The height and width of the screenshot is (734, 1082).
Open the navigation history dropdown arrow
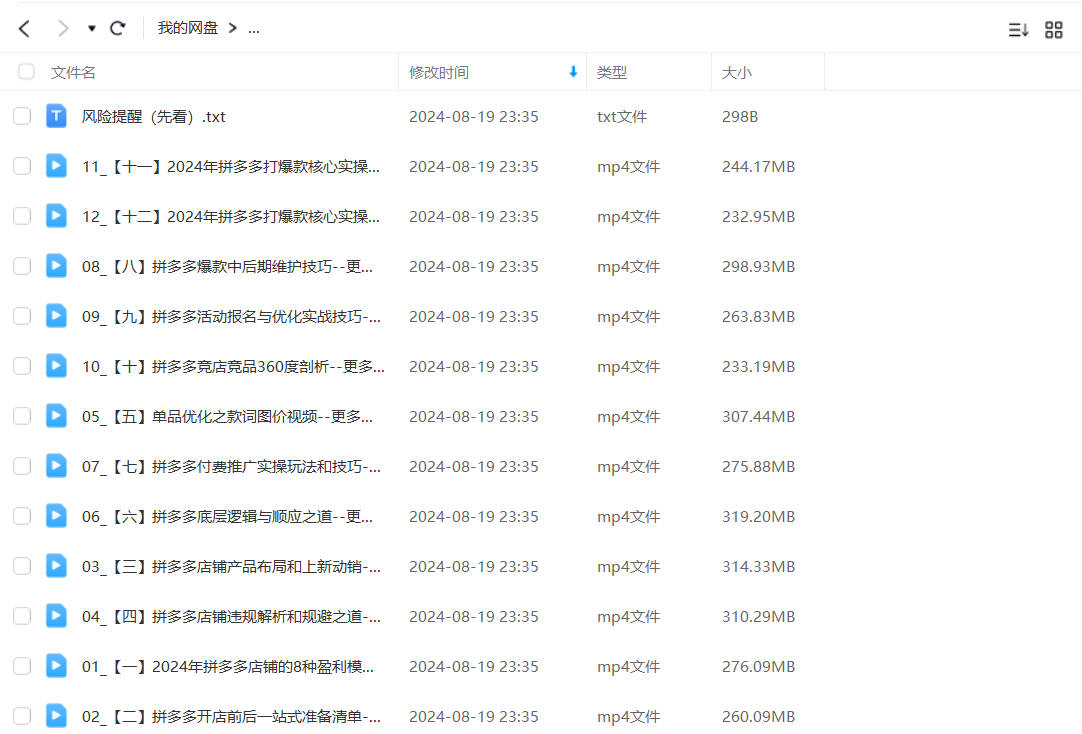point(91,28)
